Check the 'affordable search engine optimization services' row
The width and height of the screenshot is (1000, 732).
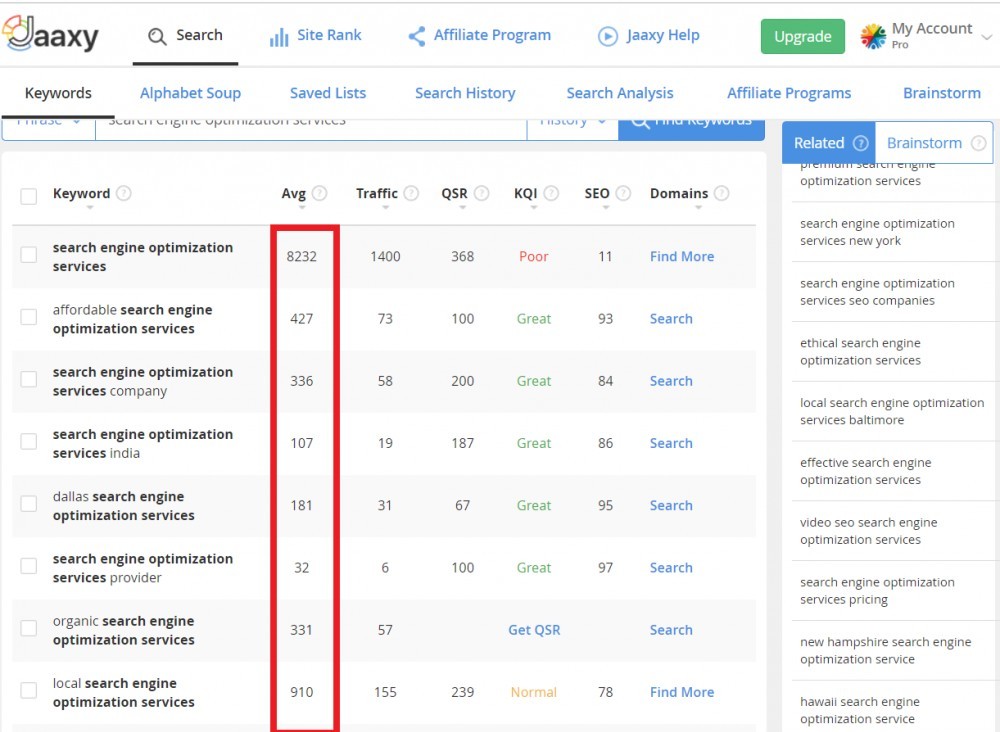coord(29,317)
